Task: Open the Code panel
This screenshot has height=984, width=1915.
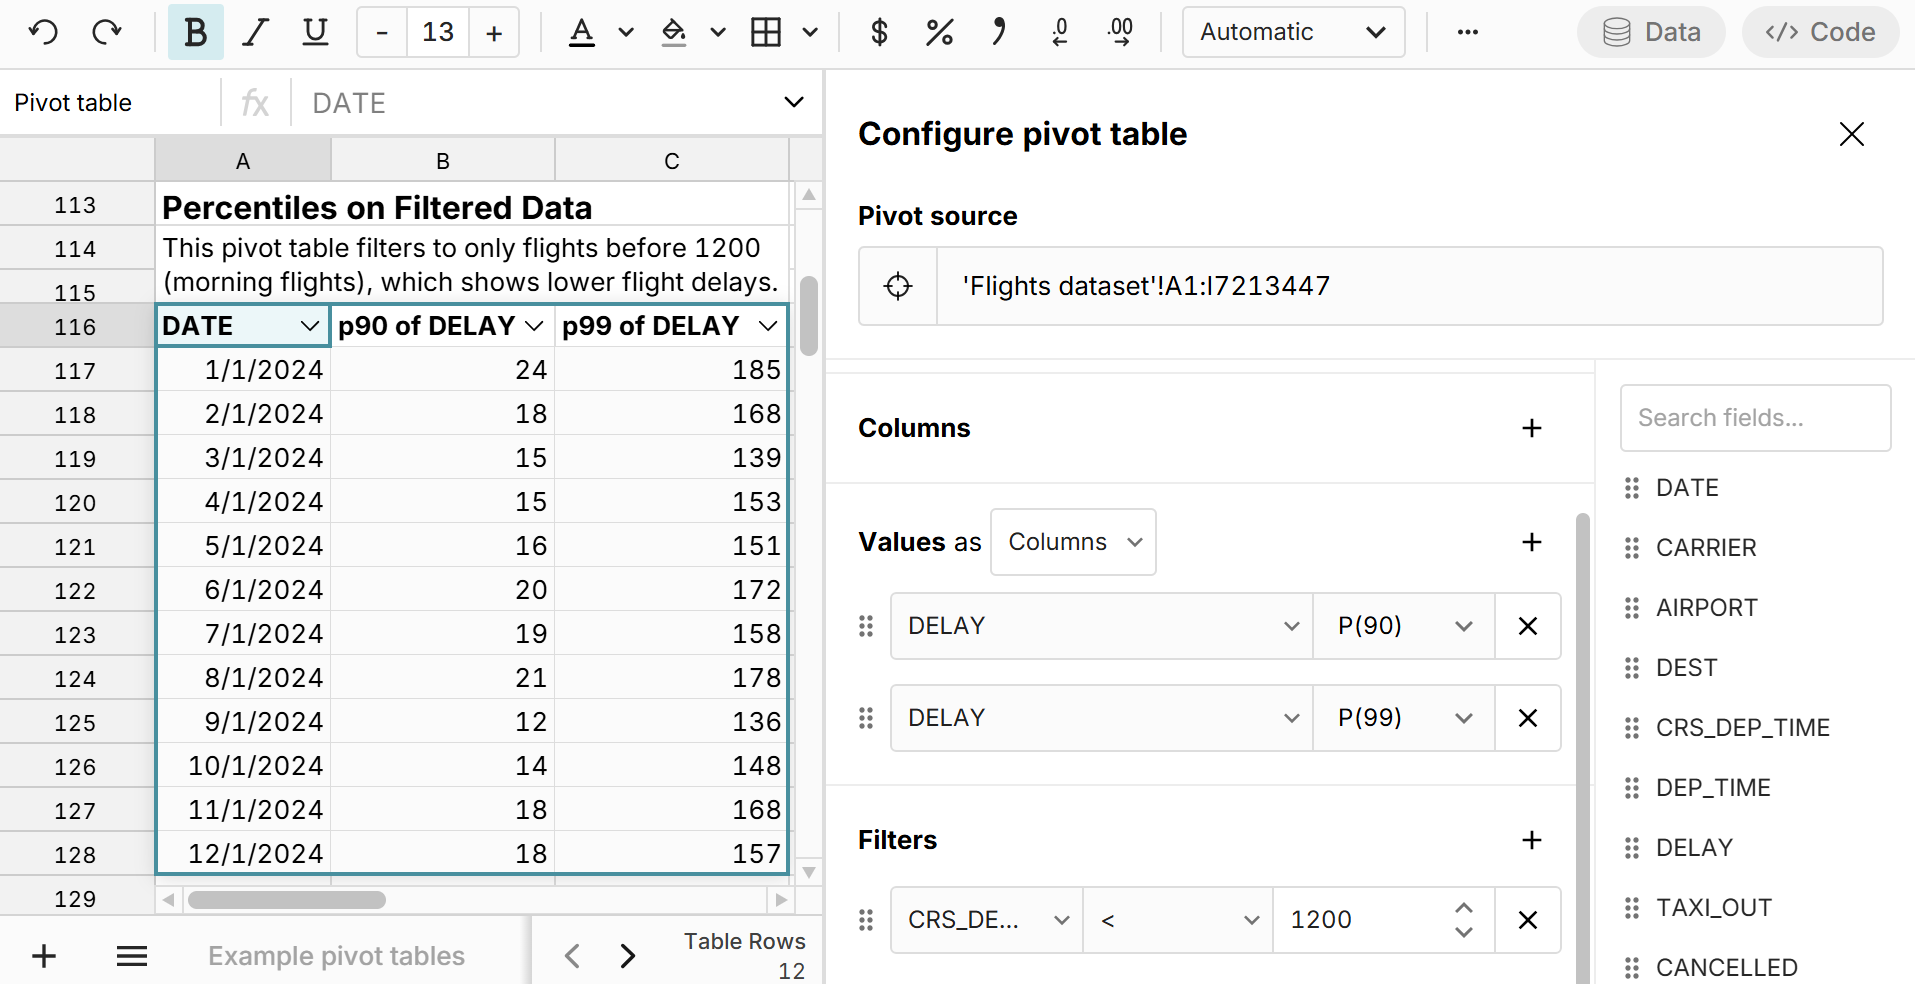Action: (x=1820, y=32)
